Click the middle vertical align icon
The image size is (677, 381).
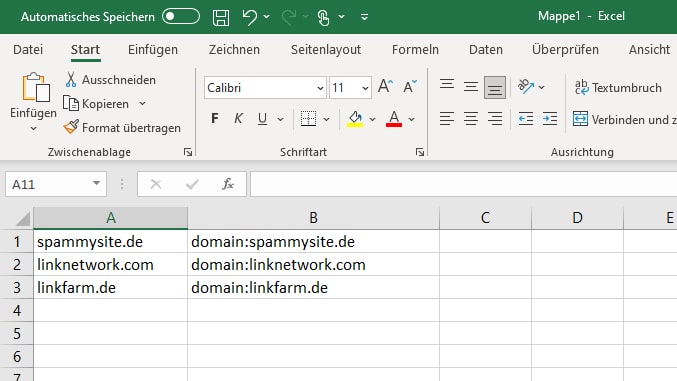[471, 87]
